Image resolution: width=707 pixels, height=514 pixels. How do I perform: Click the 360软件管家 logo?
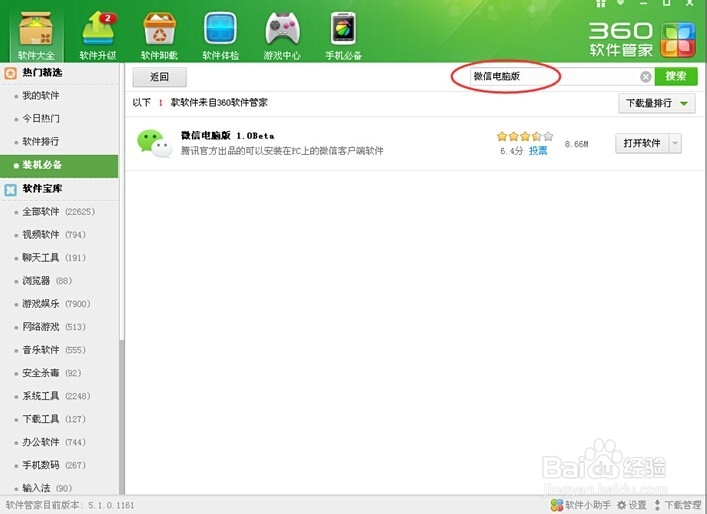pyautogui.click(x=642, y=40)
